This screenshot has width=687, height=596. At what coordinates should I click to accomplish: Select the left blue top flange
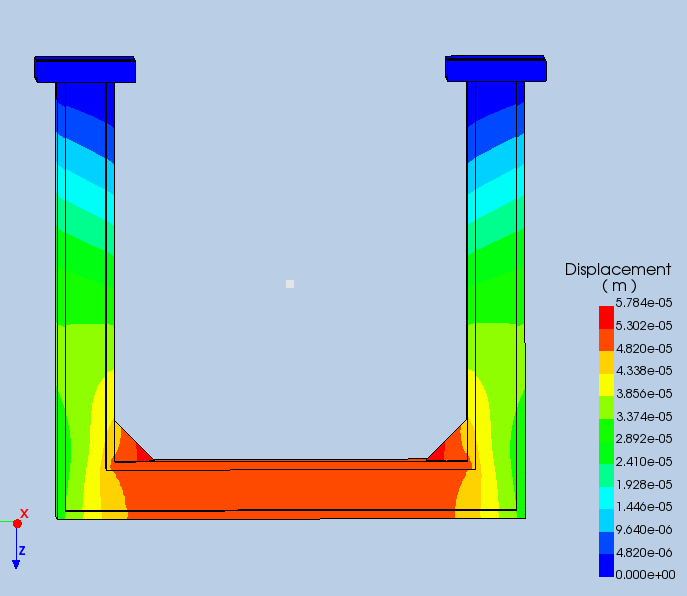click(85, 69)
